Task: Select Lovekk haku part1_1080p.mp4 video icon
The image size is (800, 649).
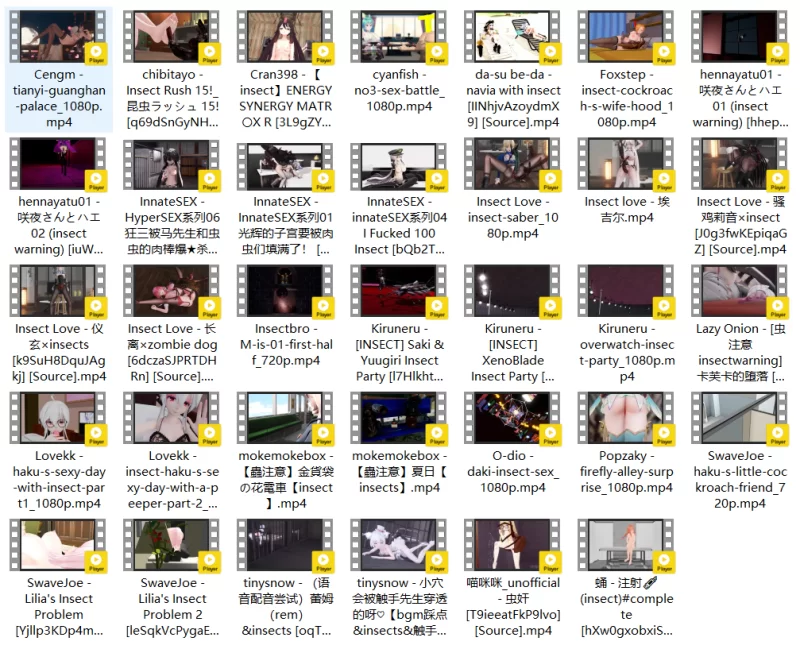Action: point(58,417)
